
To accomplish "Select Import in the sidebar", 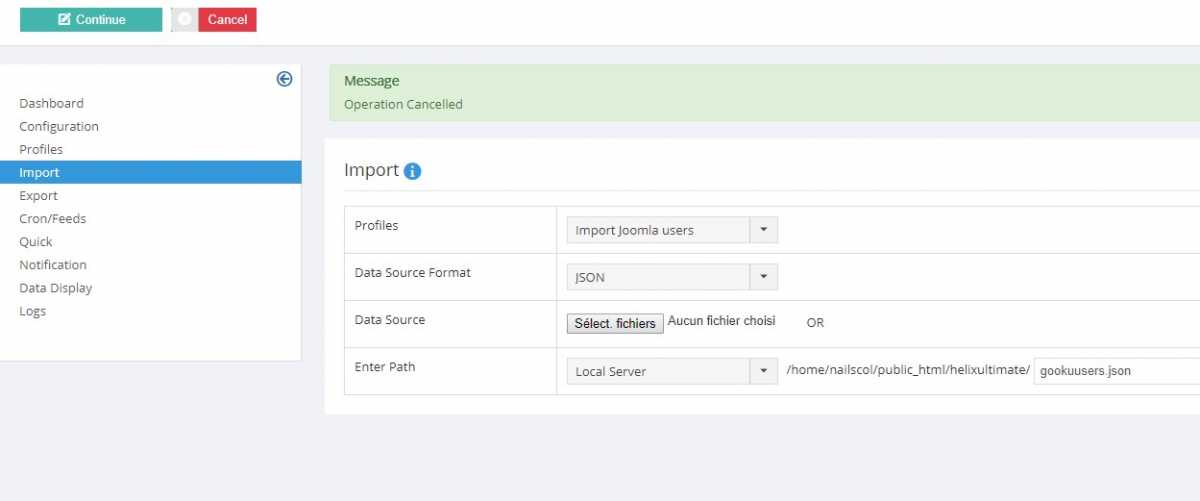I will click(x=150, y=172).
